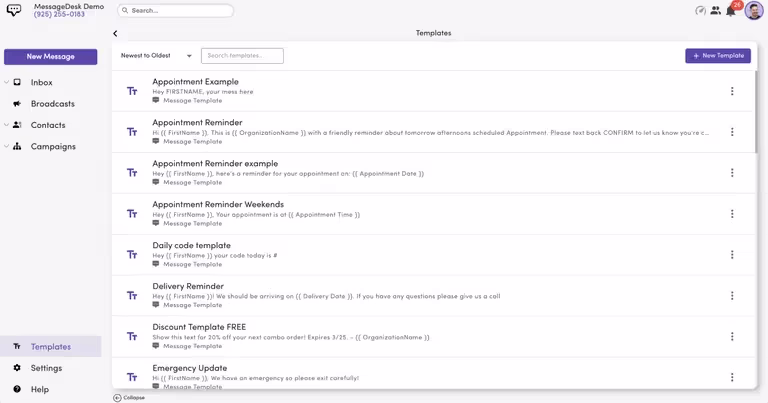The image size is (768, 403).
Task: Click the Tt icon of Appointment Reminder Weekends
Action: tap(132, 214)
